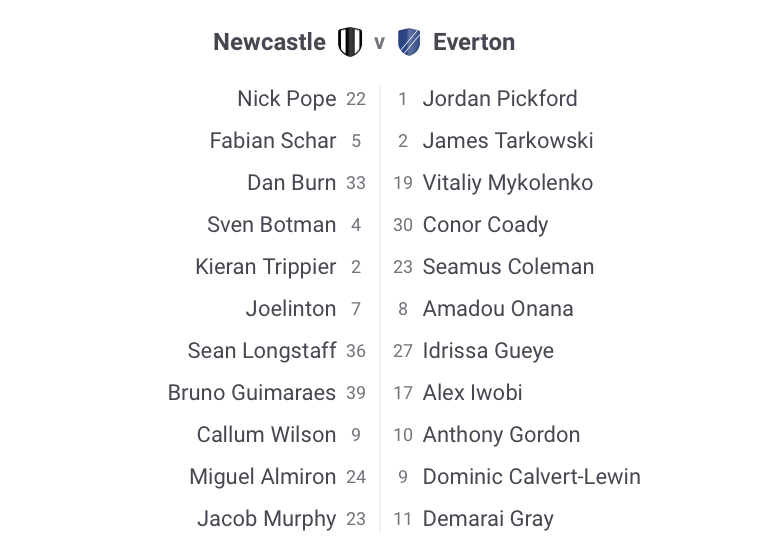760x550 pixels.
Task: Click the Newcastle club crest icon
Action: tap(349, 42)
